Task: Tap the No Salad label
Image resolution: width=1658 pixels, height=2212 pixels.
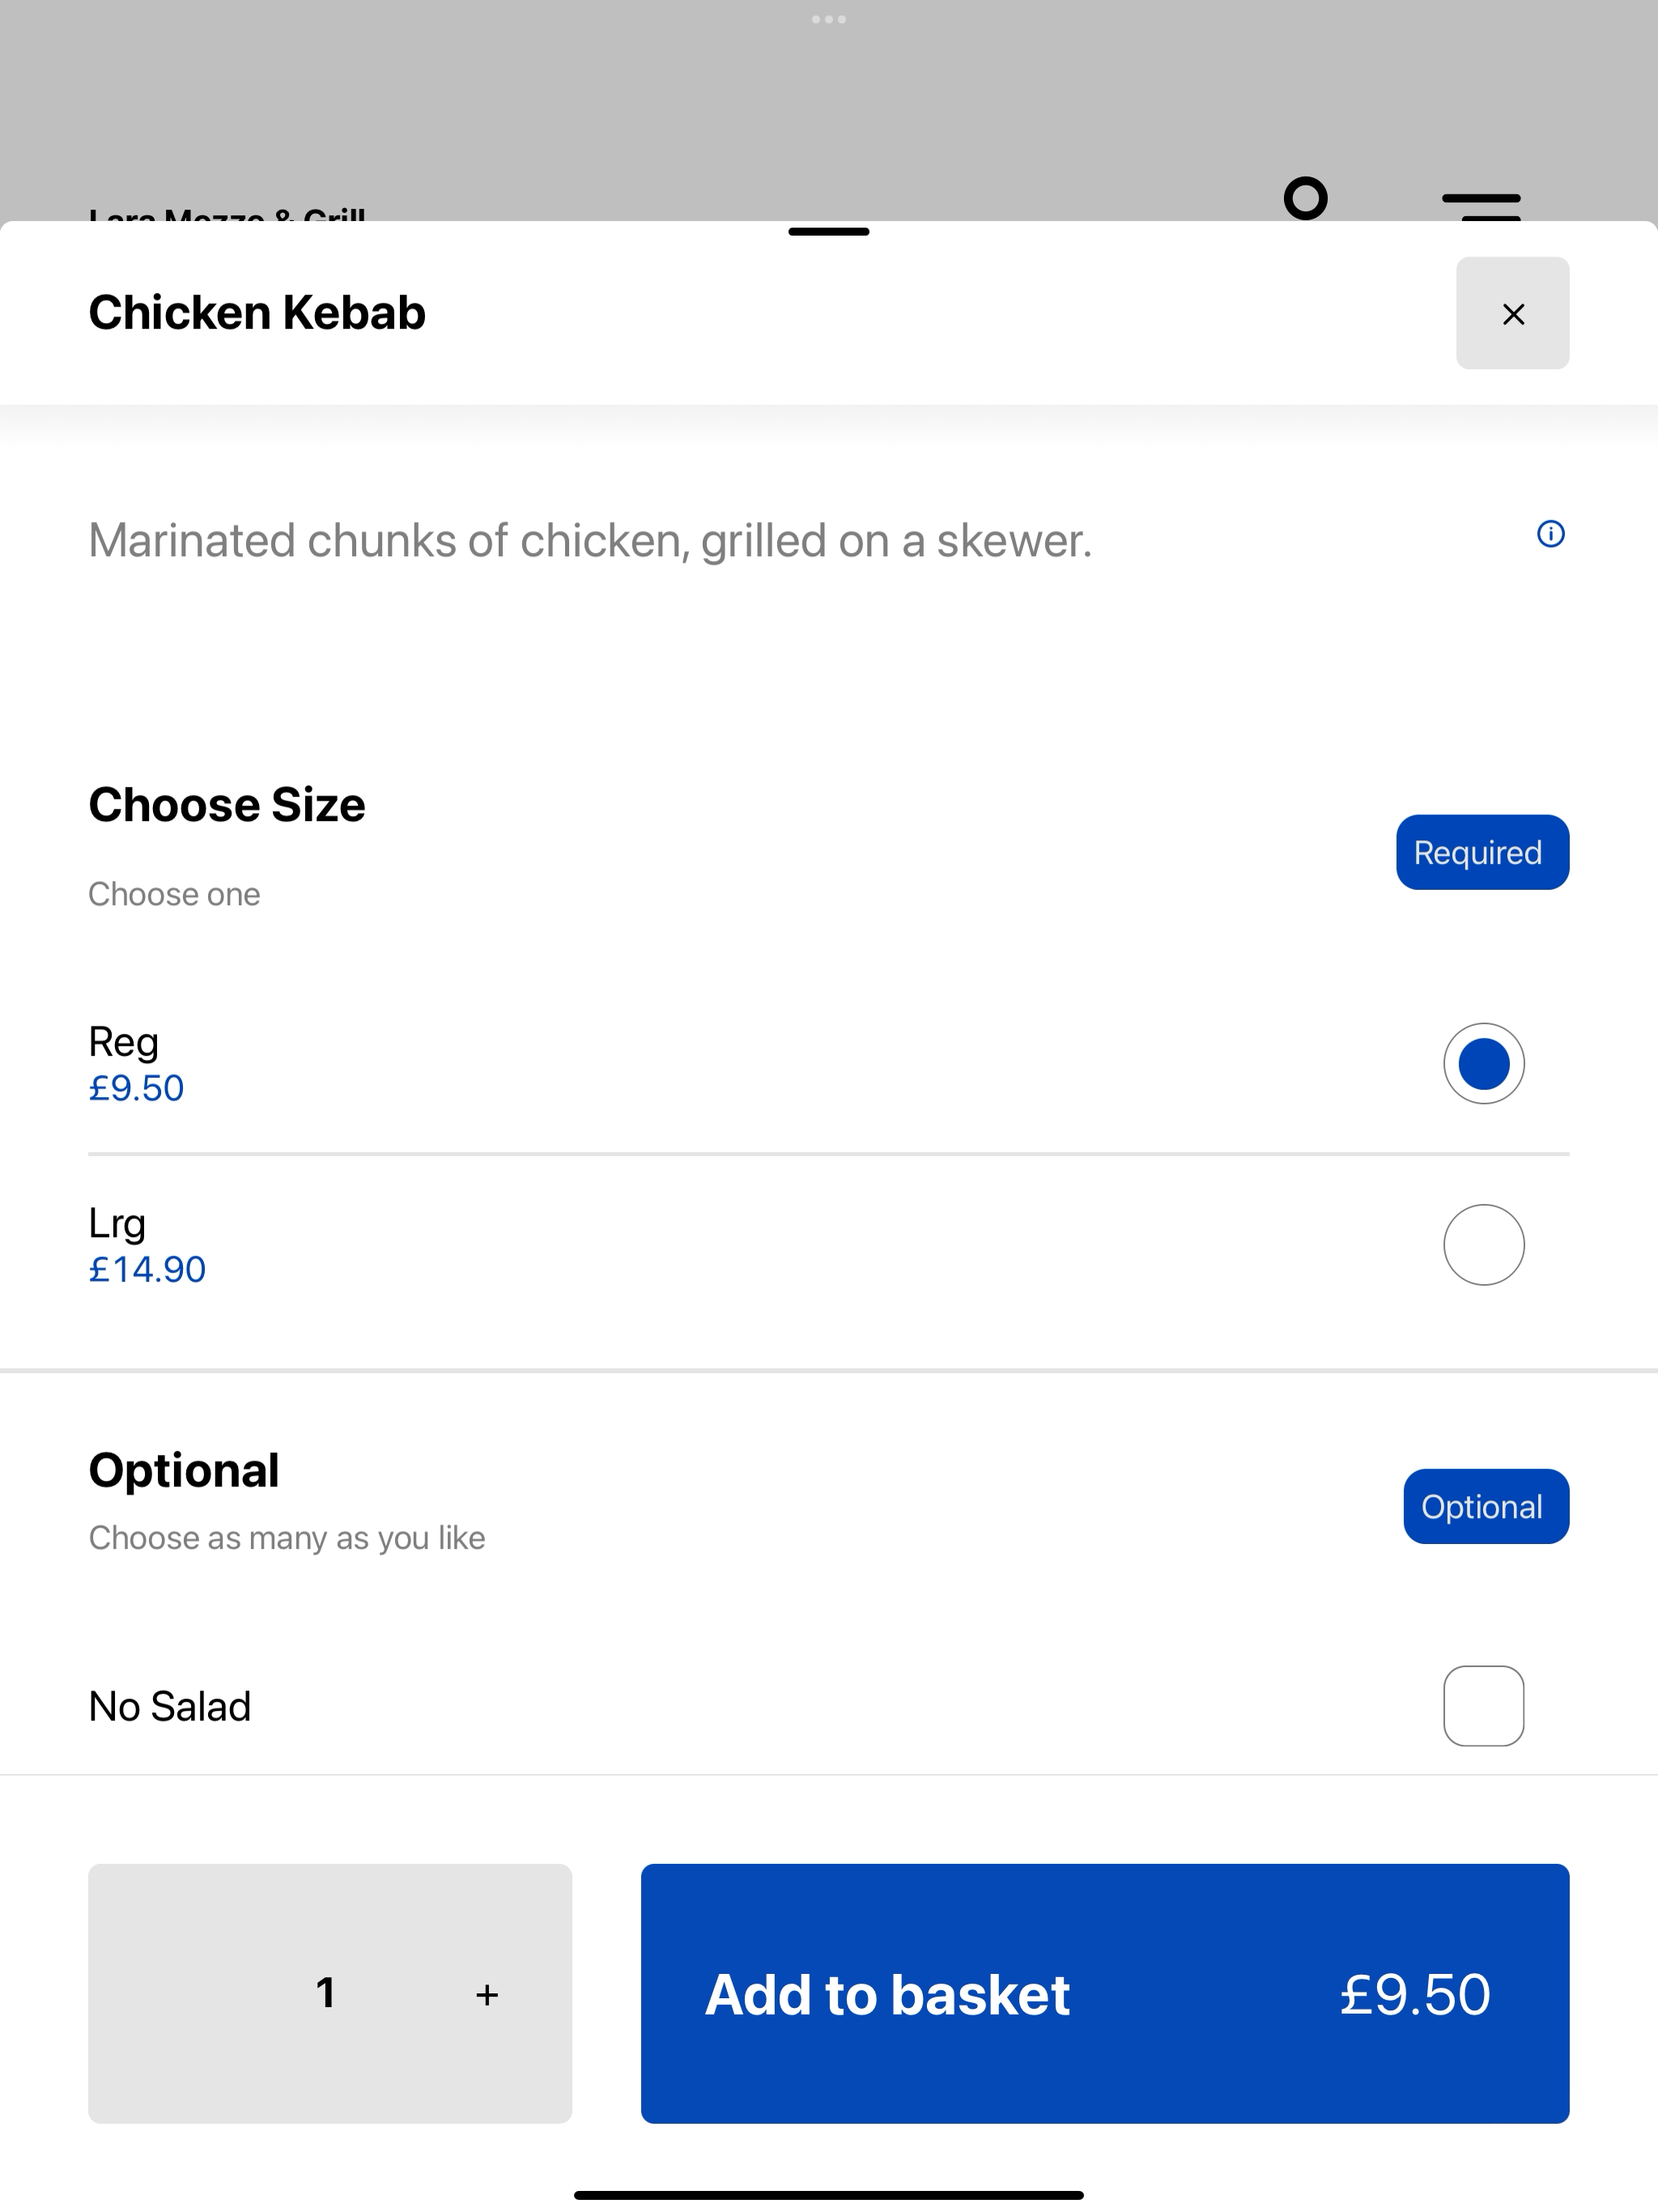Action: click(x=170, y=1706)
